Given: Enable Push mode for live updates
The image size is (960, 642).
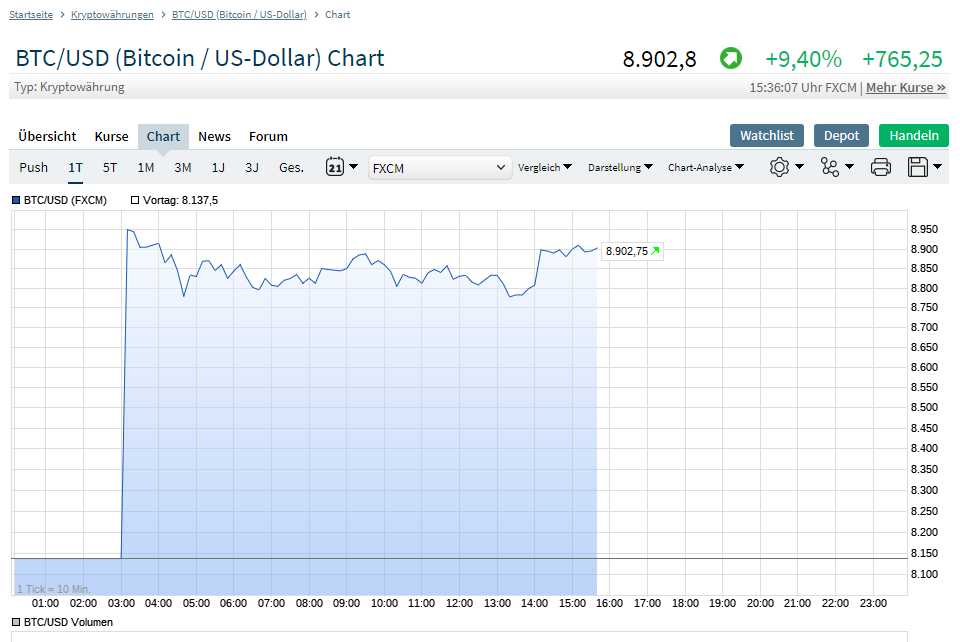Looking at the screenshot, I should [33, 167].
